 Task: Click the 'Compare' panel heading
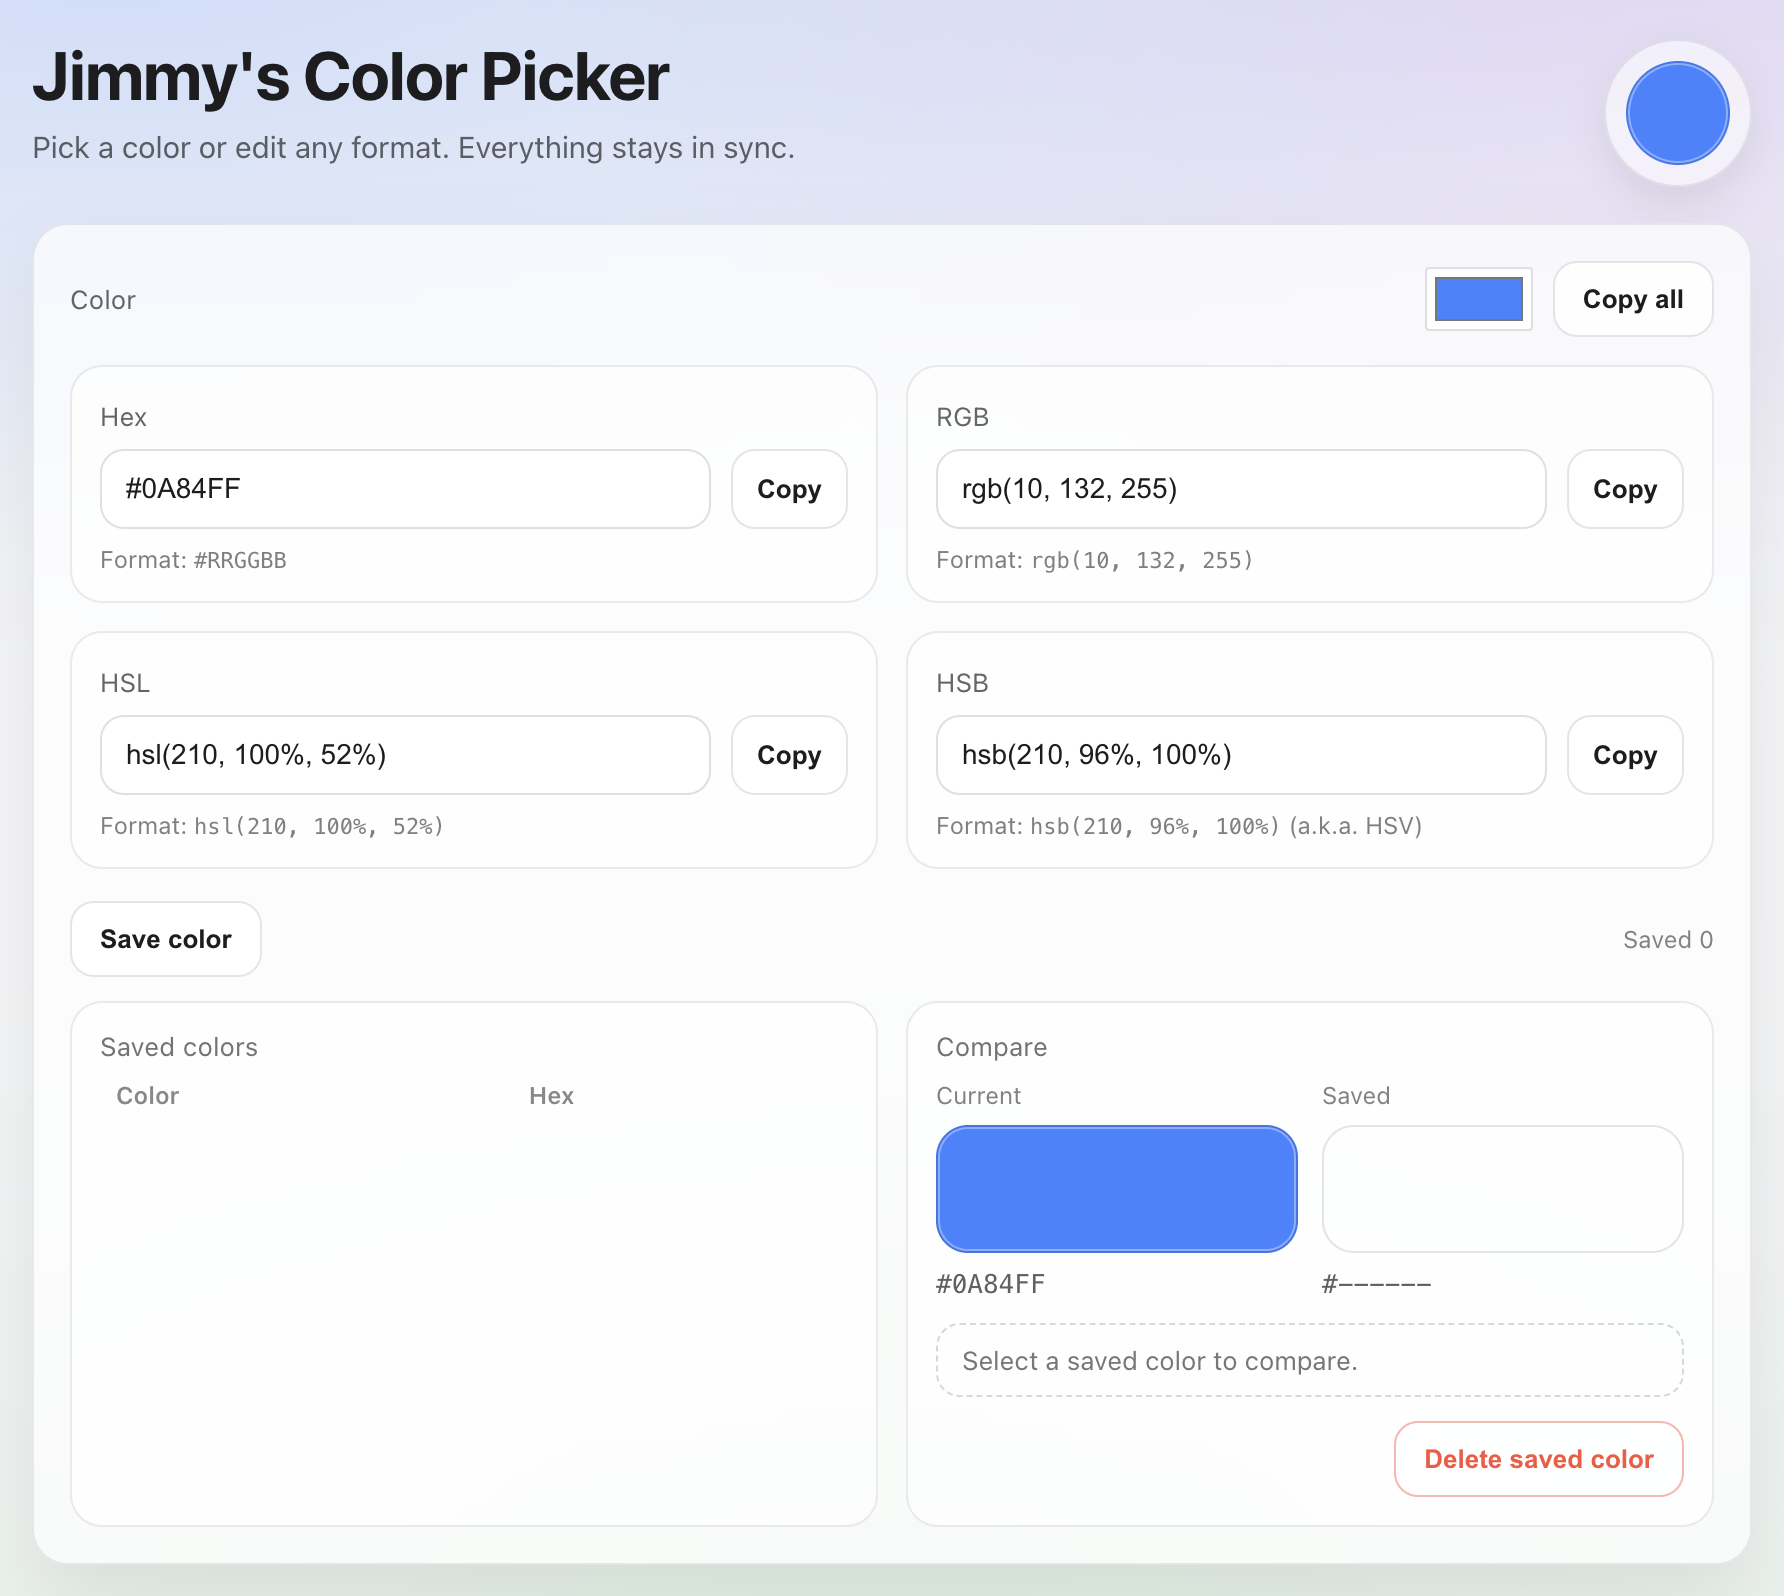[992, 1047]
